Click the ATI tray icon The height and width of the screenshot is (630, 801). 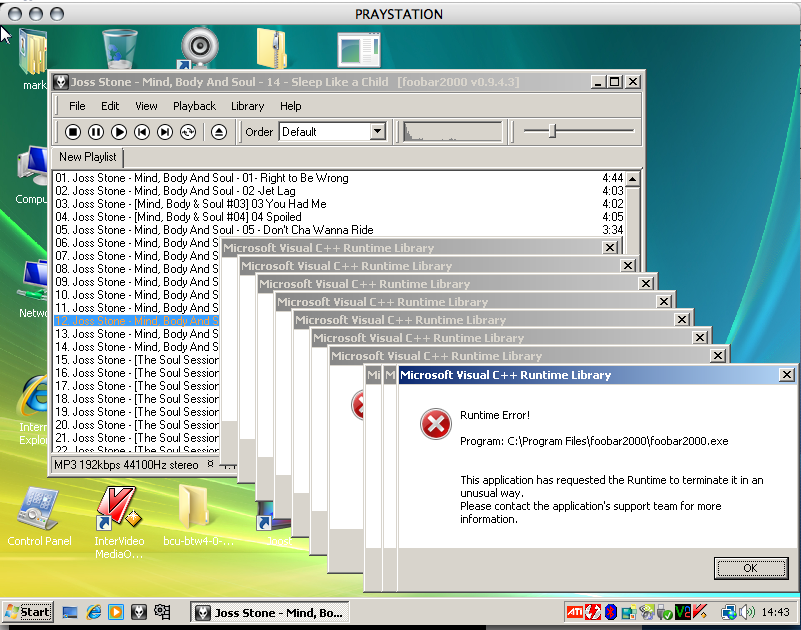point(574,612)
